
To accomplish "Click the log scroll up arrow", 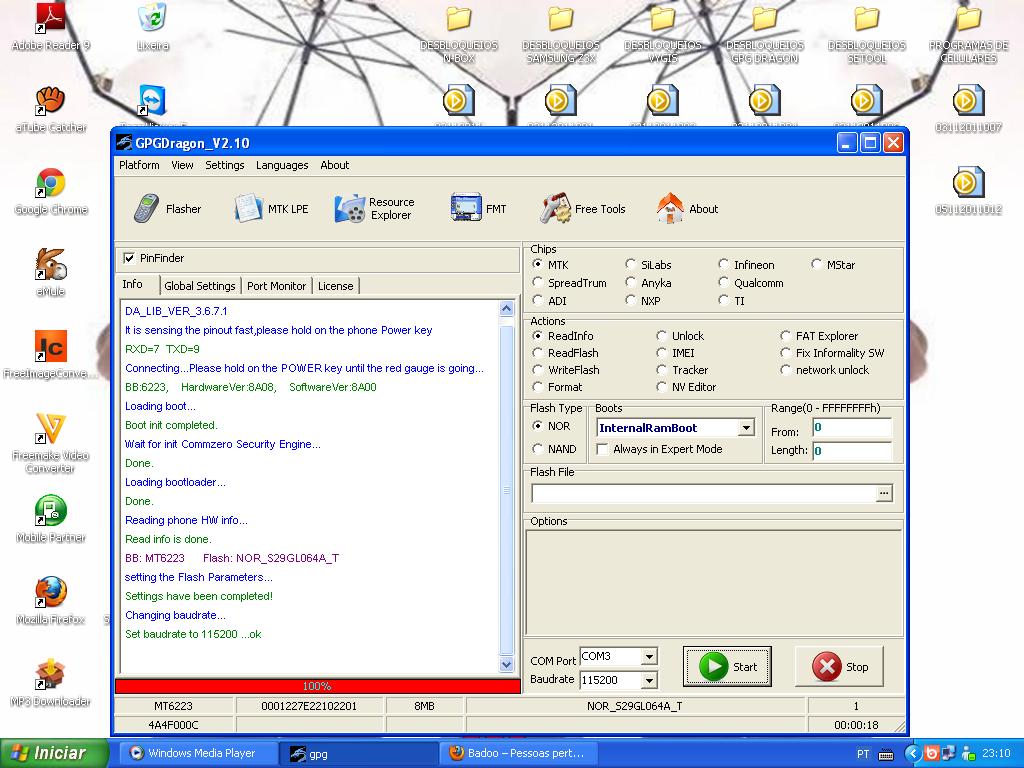I will click(x=506, y=309).
